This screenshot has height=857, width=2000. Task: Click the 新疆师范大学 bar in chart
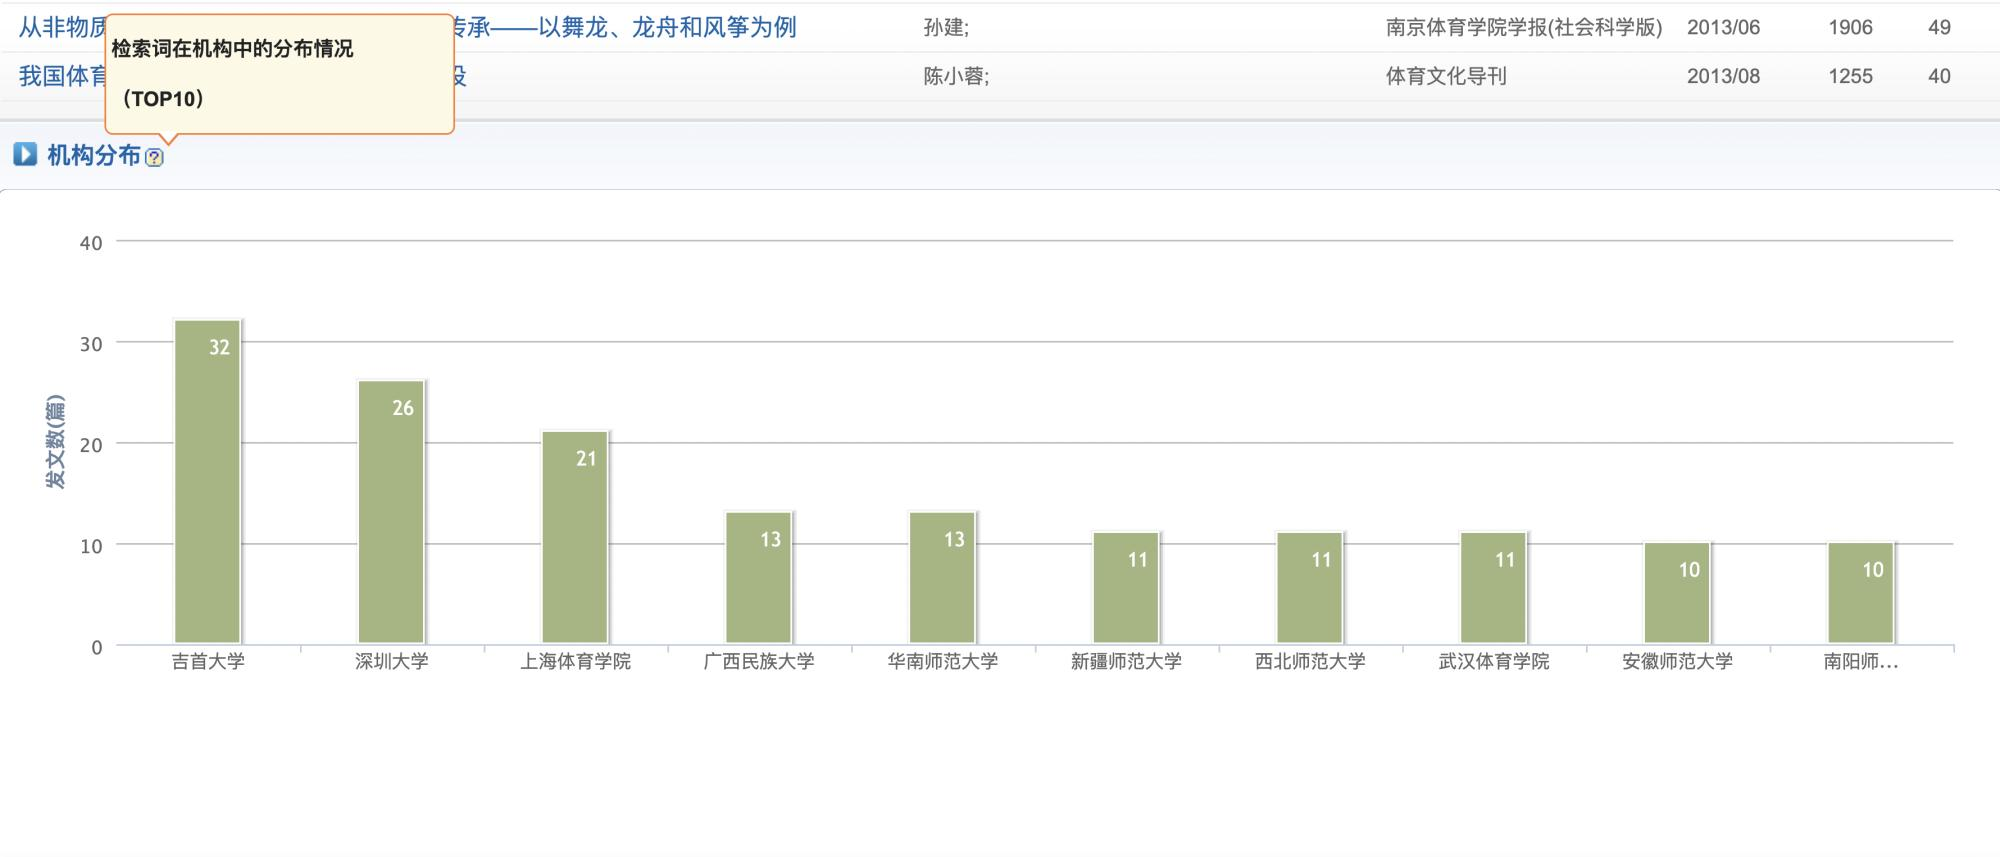(1126, 588)
